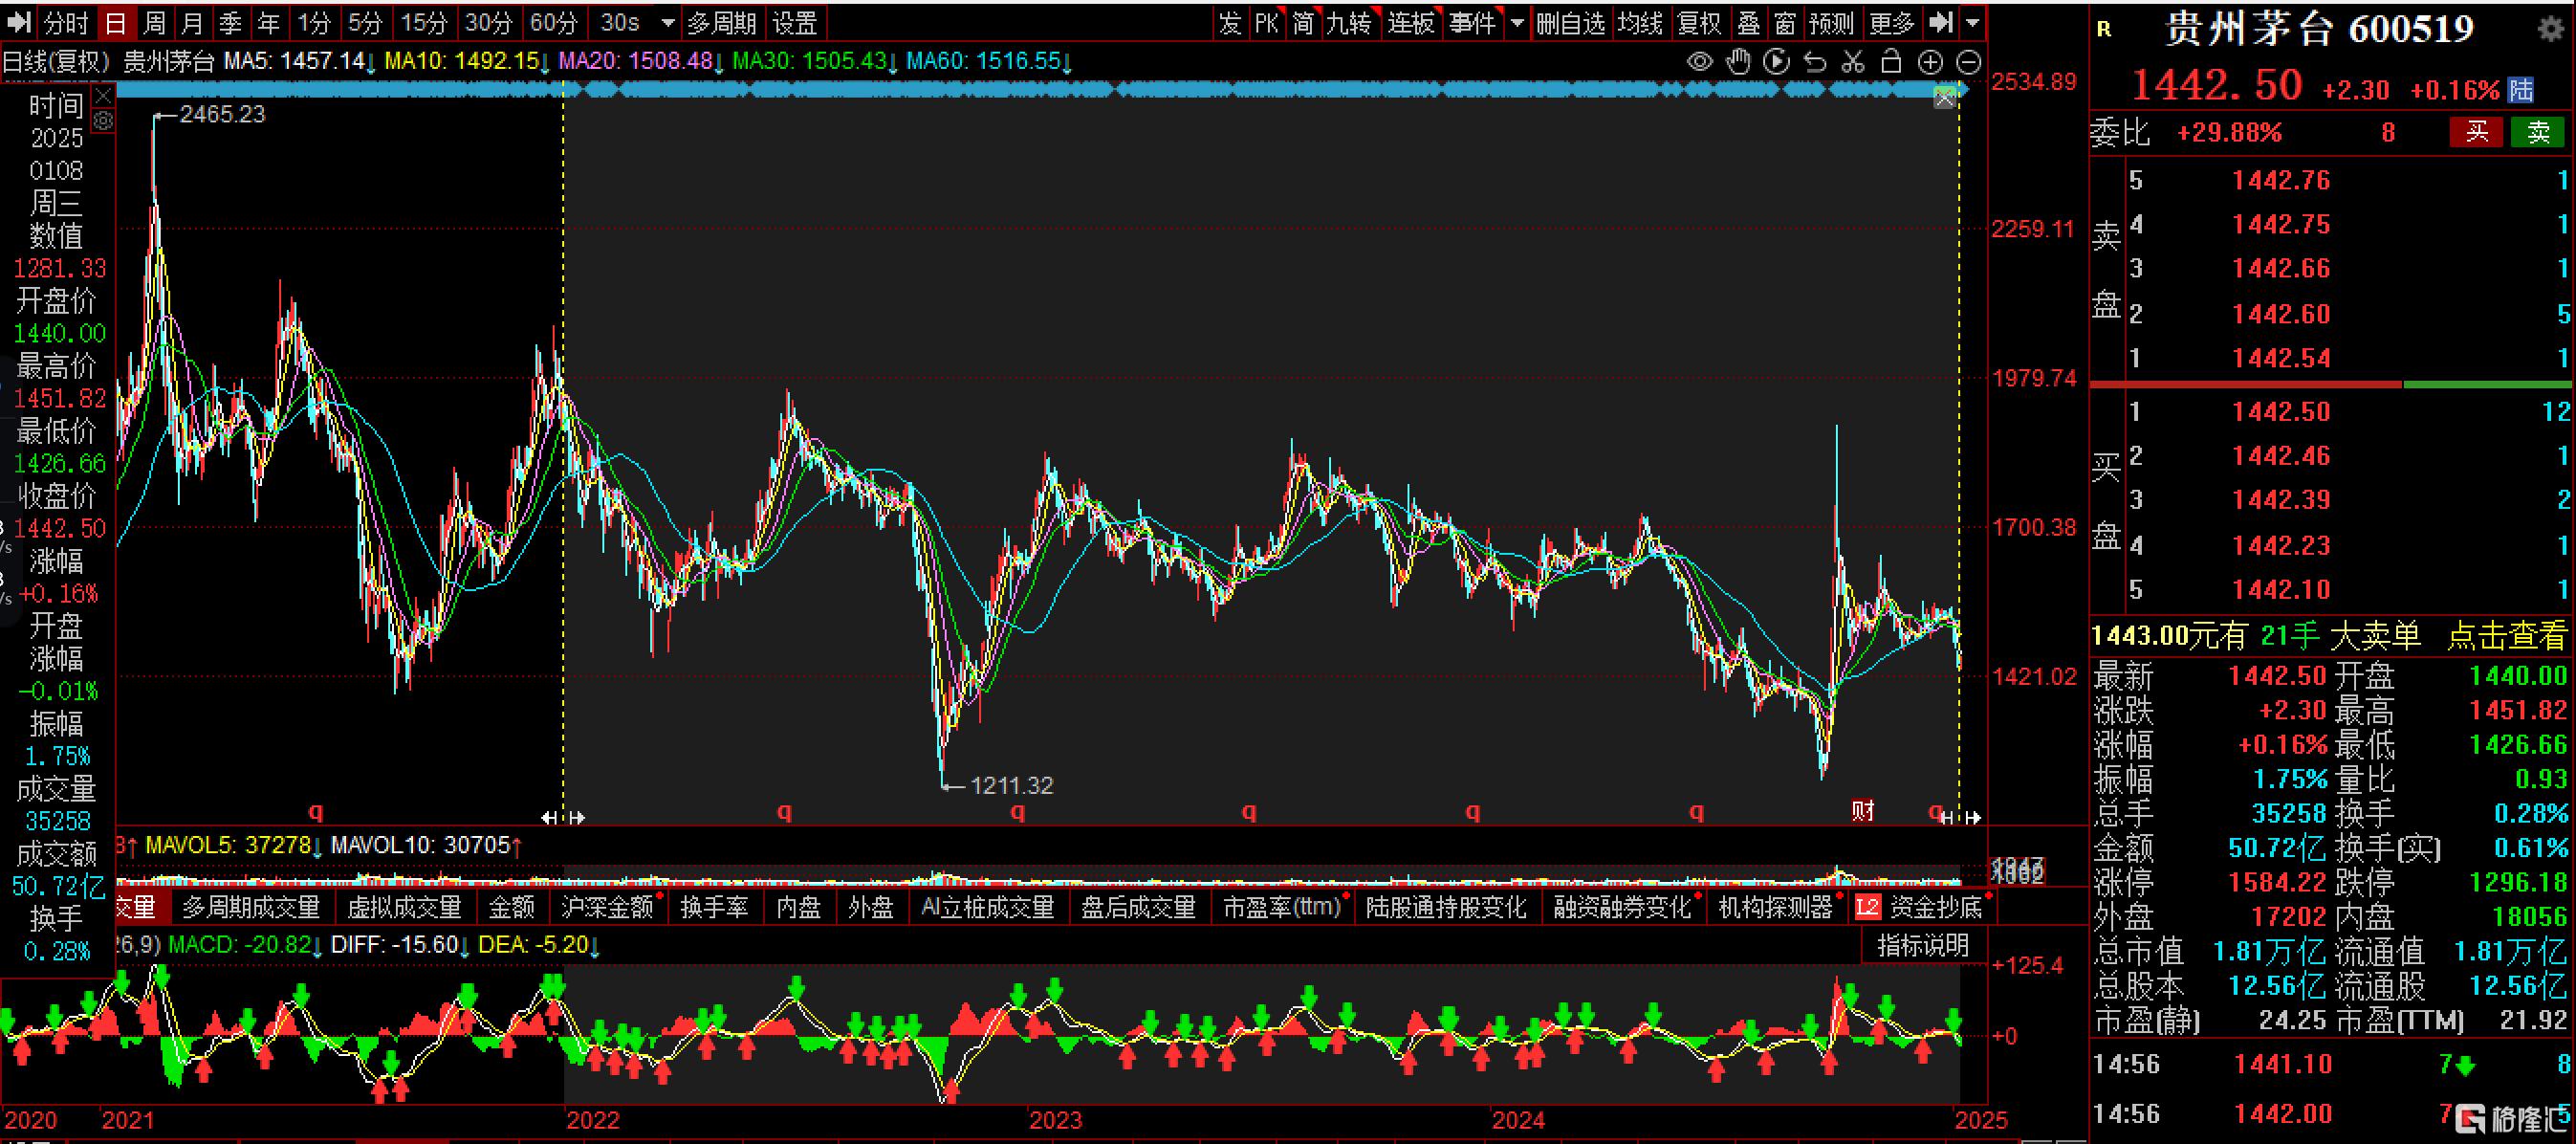Viewport: 2576px width, 1144px height.
Task: Click the green 卖 sell button
Action: tap(2538, 132)
